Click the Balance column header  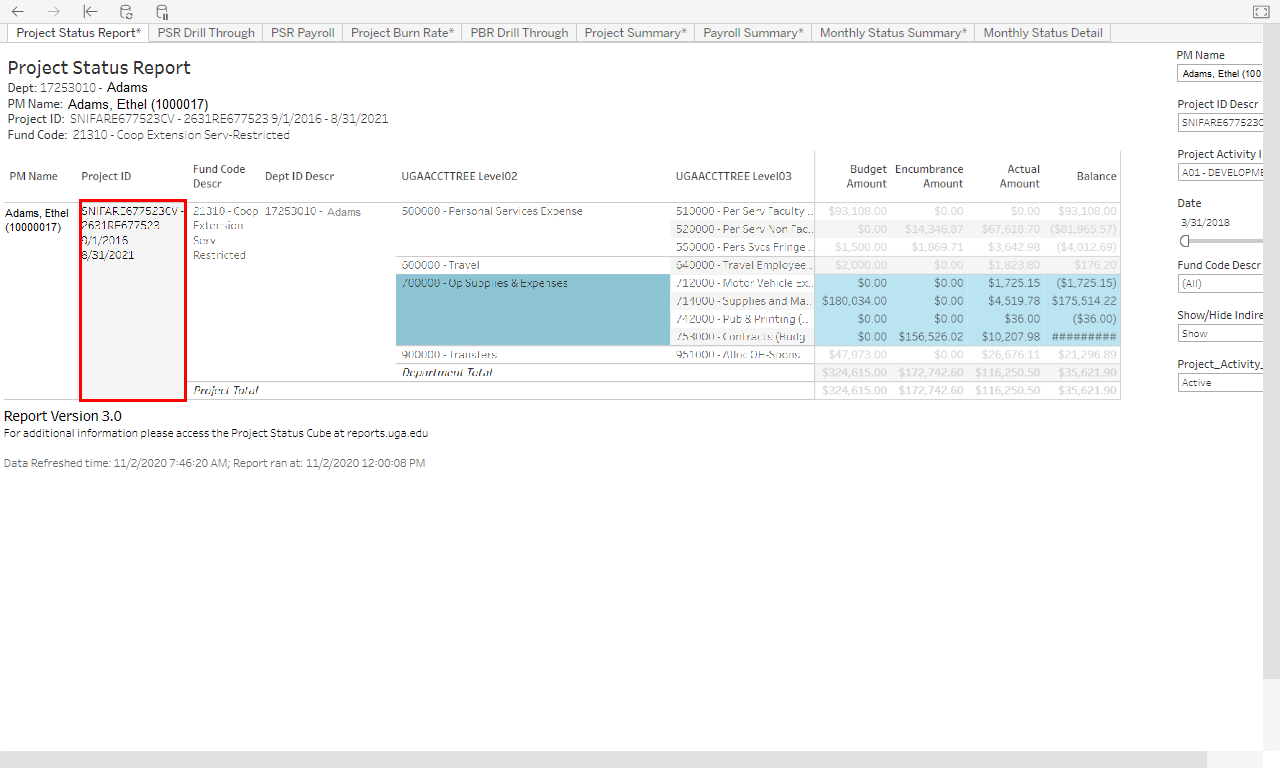[x=1096, y=176]
